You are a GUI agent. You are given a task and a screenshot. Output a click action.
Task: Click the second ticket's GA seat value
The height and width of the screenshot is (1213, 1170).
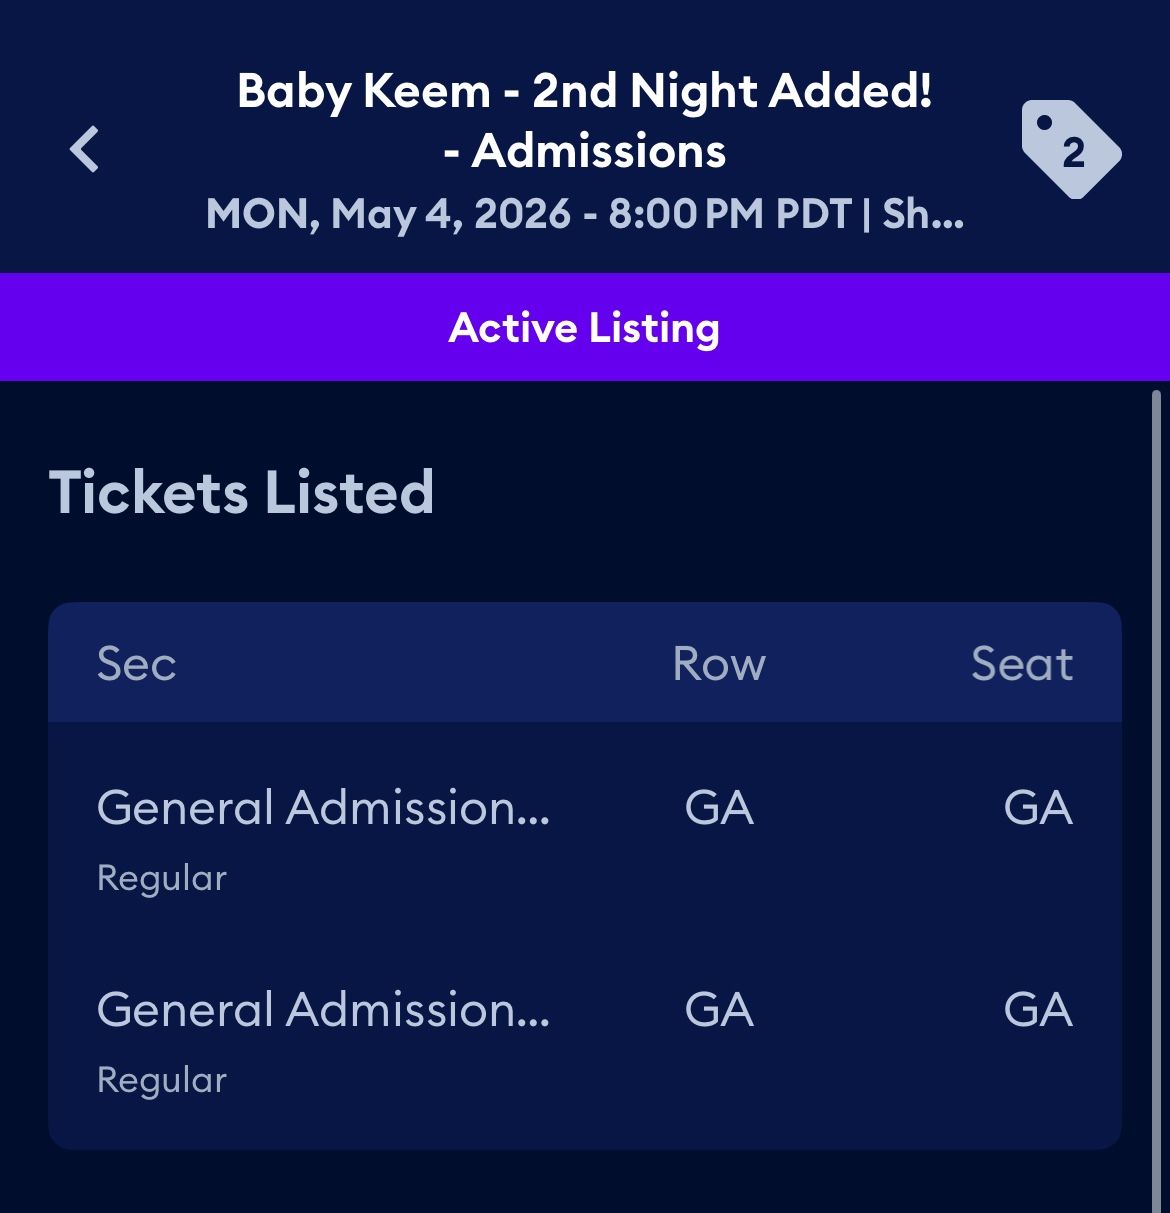tap(1038, 1010)
